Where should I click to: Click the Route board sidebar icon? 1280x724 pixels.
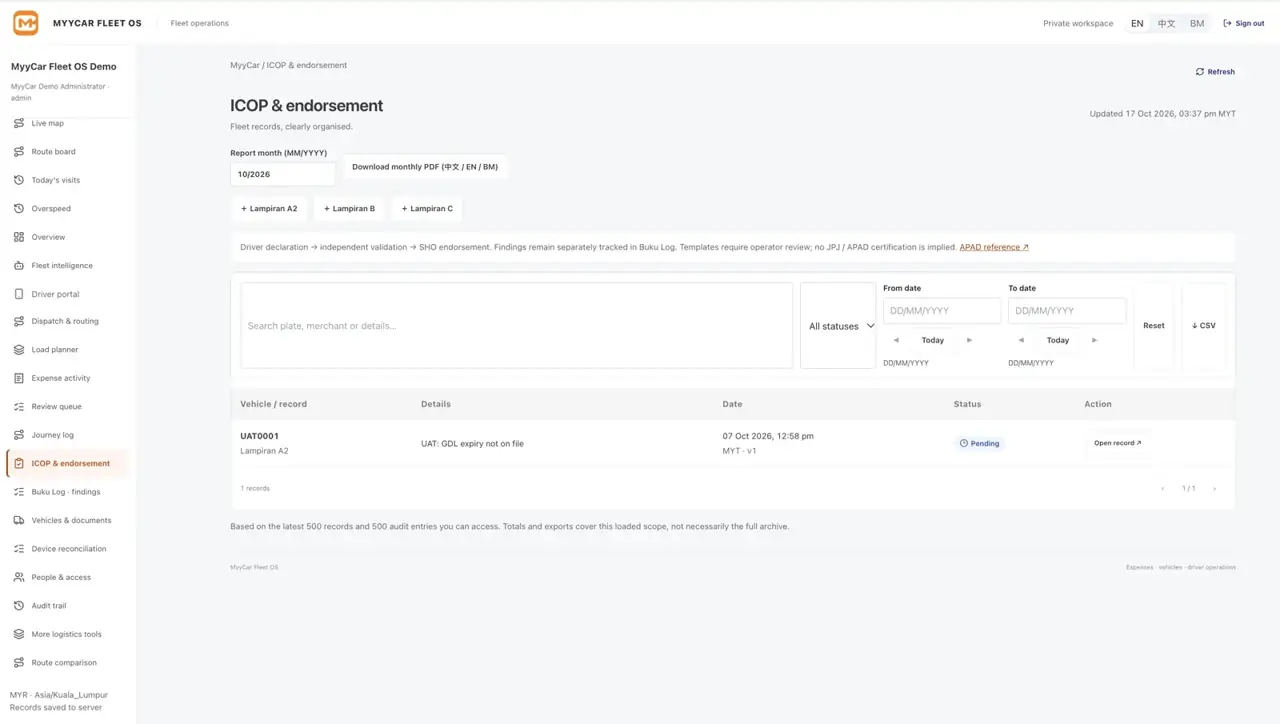click(19, 152)
